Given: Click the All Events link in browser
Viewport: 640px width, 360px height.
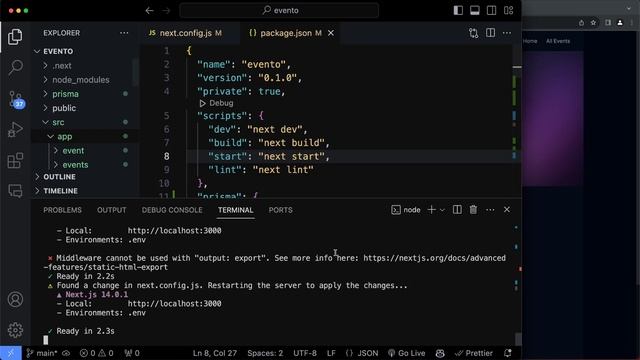Looking at the screenshot, I should tap(558, 41).
